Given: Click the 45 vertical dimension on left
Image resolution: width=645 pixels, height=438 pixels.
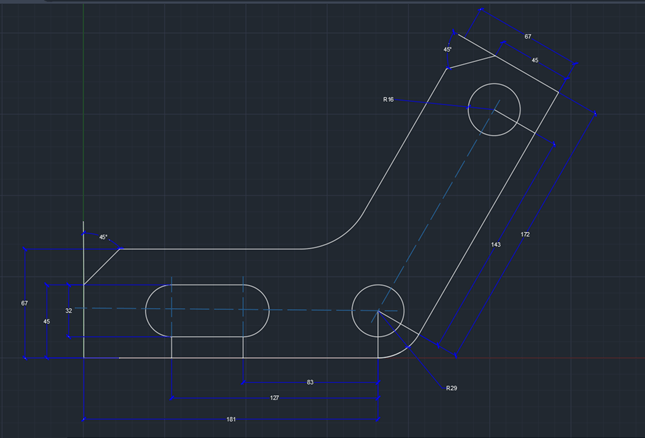Looking at the screenshot, I should 46,321.
